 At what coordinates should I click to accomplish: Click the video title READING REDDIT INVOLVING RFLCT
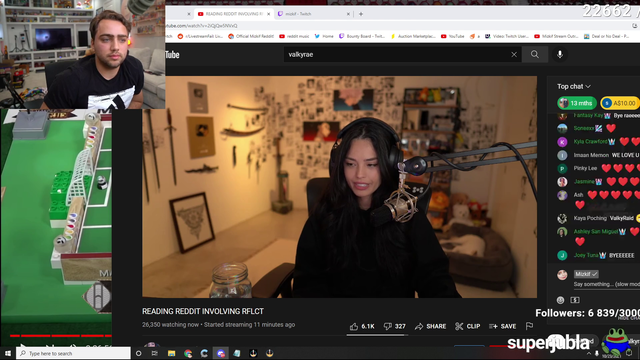203,311
